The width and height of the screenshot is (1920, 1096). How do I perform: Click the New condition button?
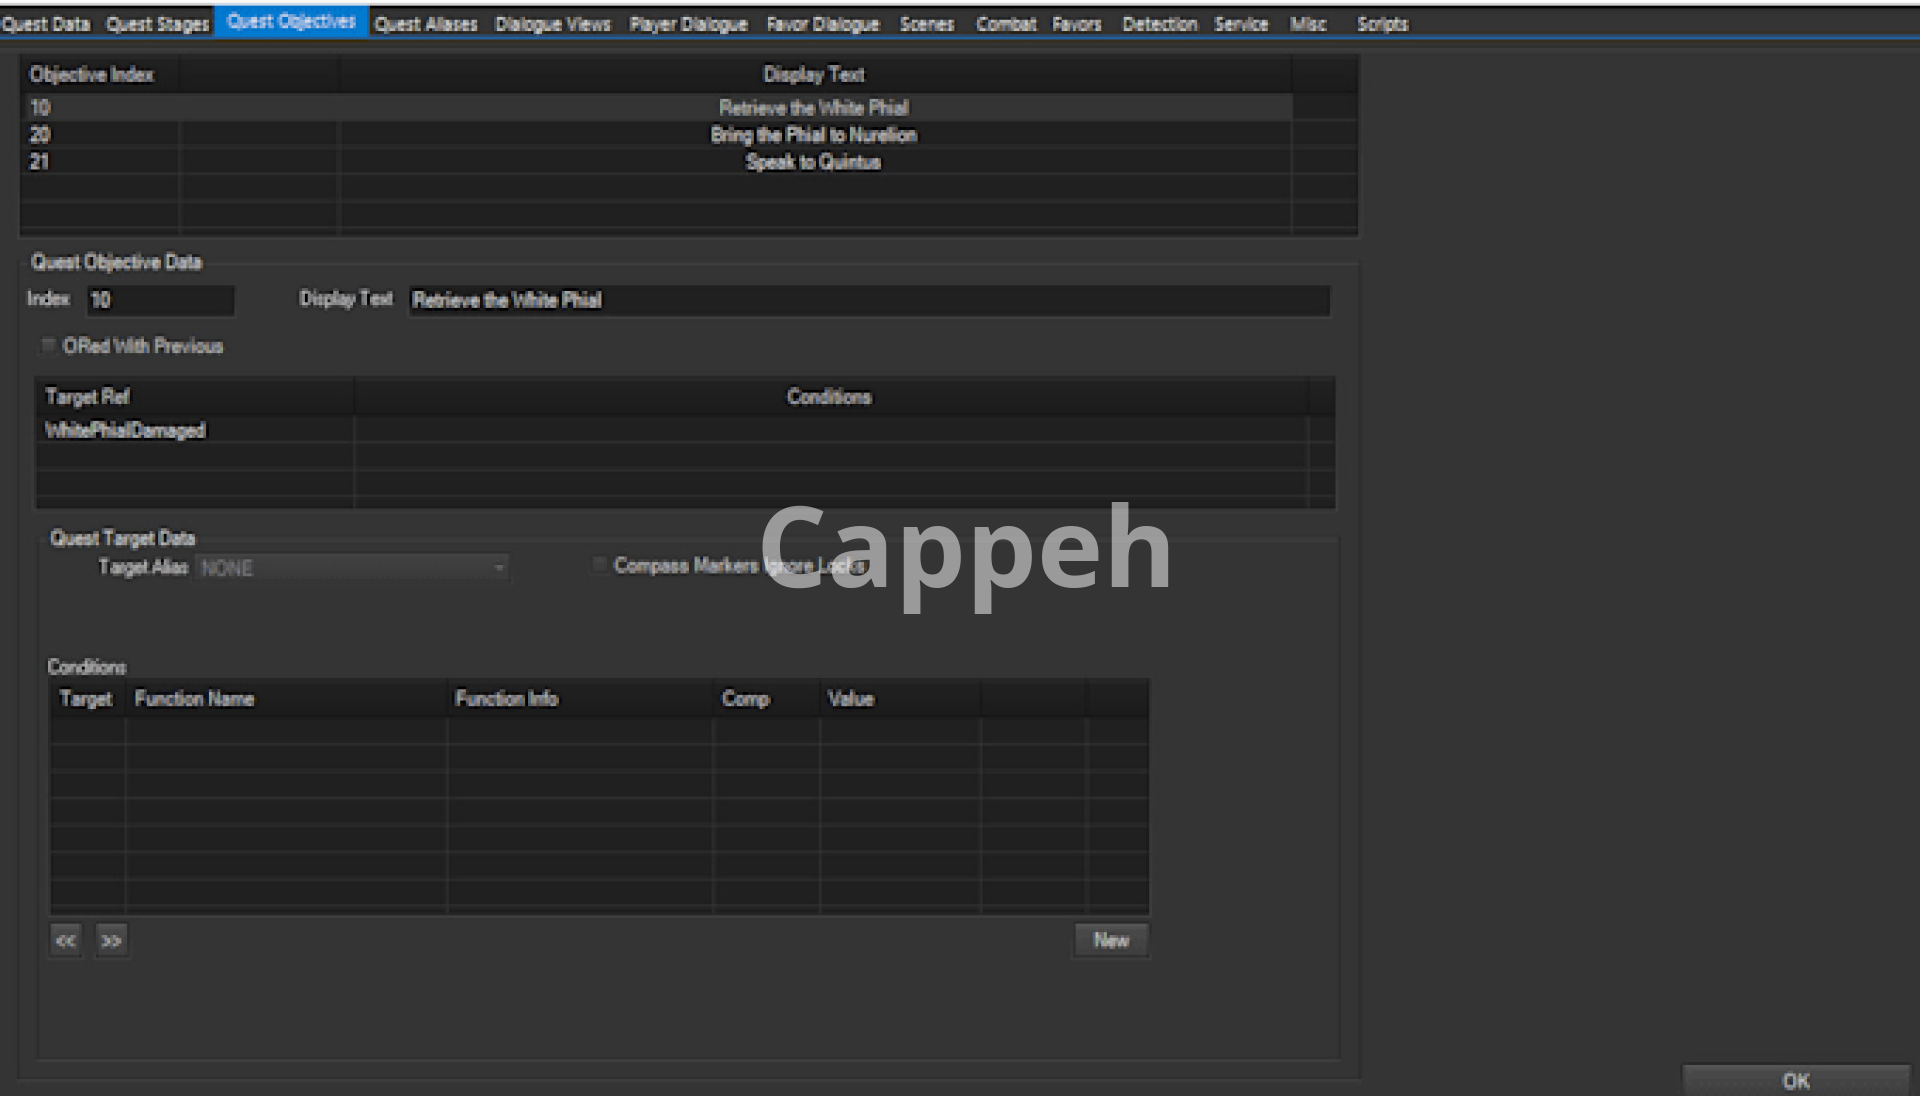tap(1110, 941)
